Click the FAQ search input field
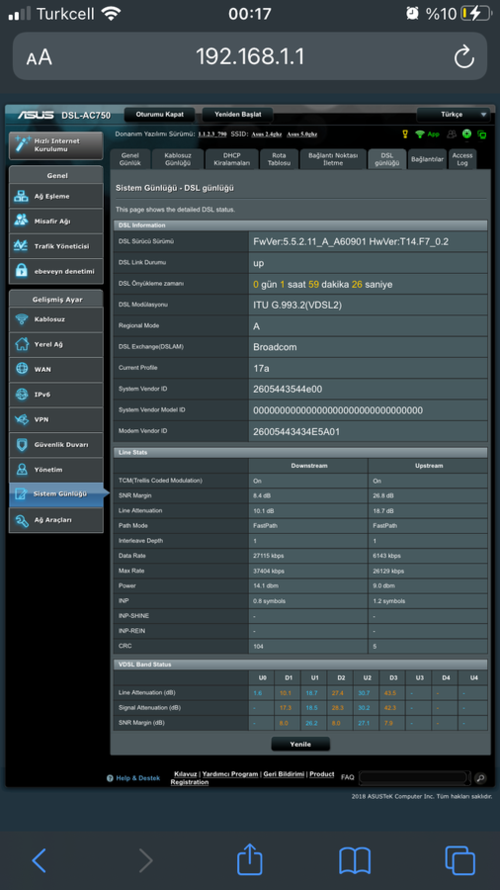The width and height of the screenshot is (500, 890). click(x=414, y=778)
